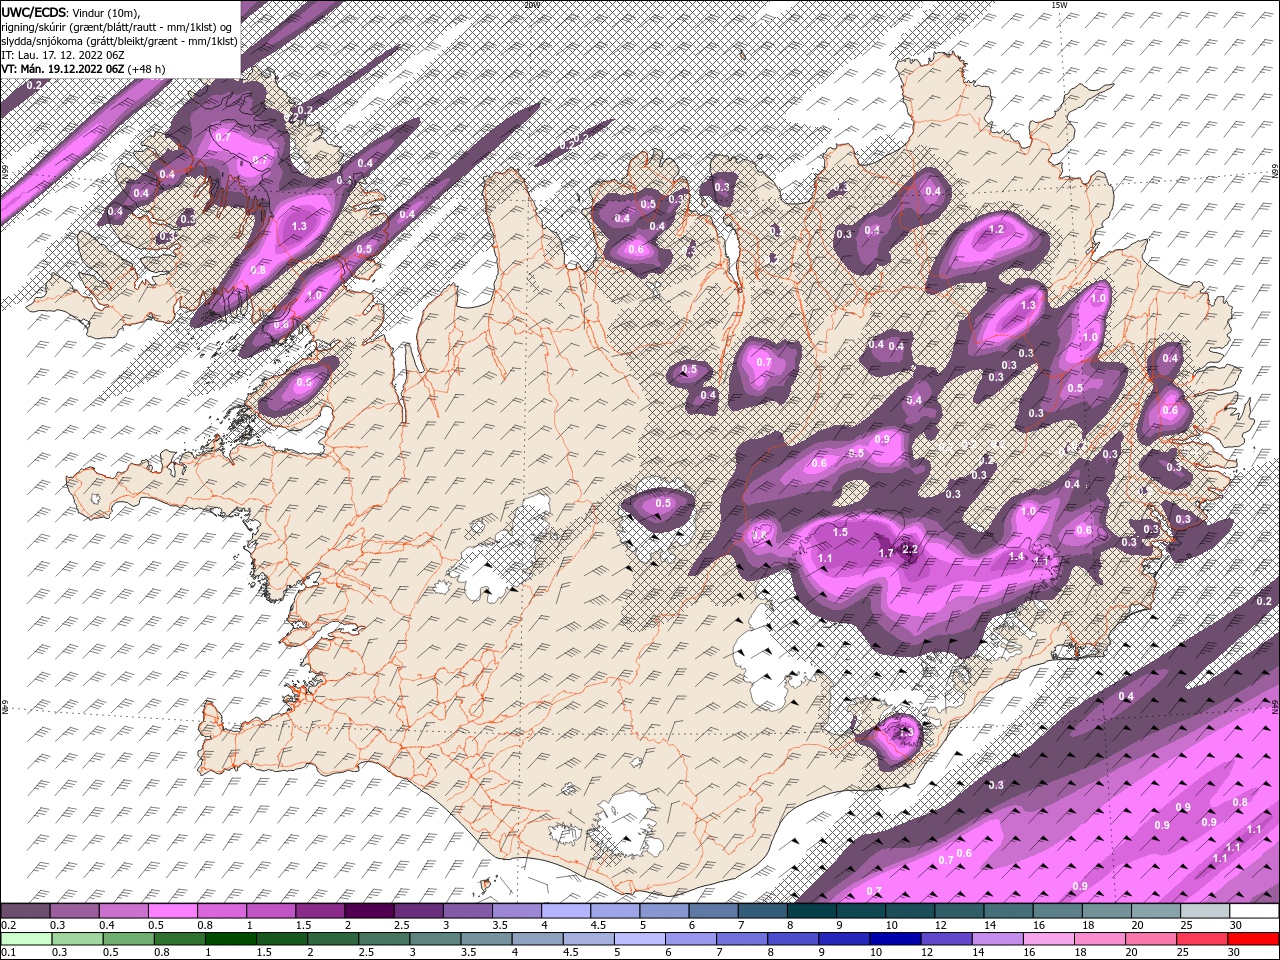Click the lavender 4–4.5 swatch on snow scale

tap(566, 911)
